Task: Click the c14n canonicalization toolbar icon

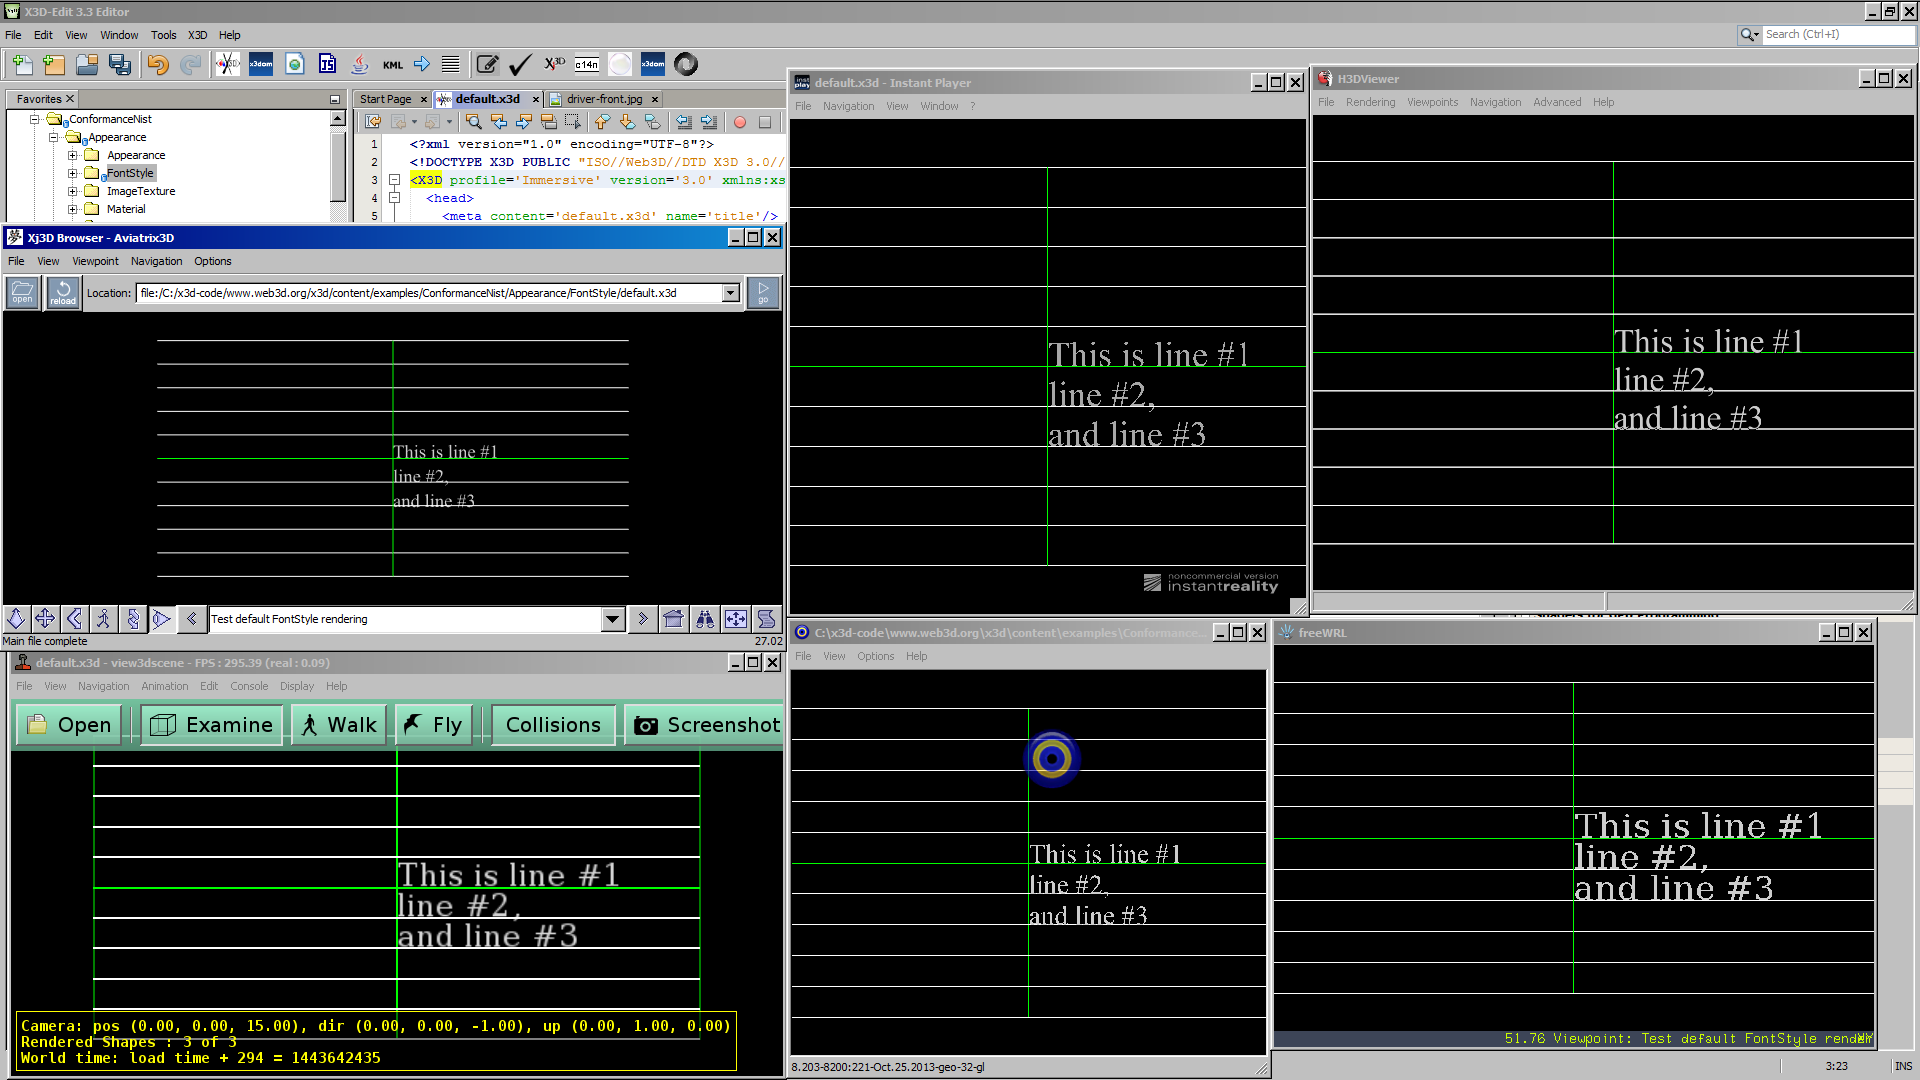Action: (587, 65)
